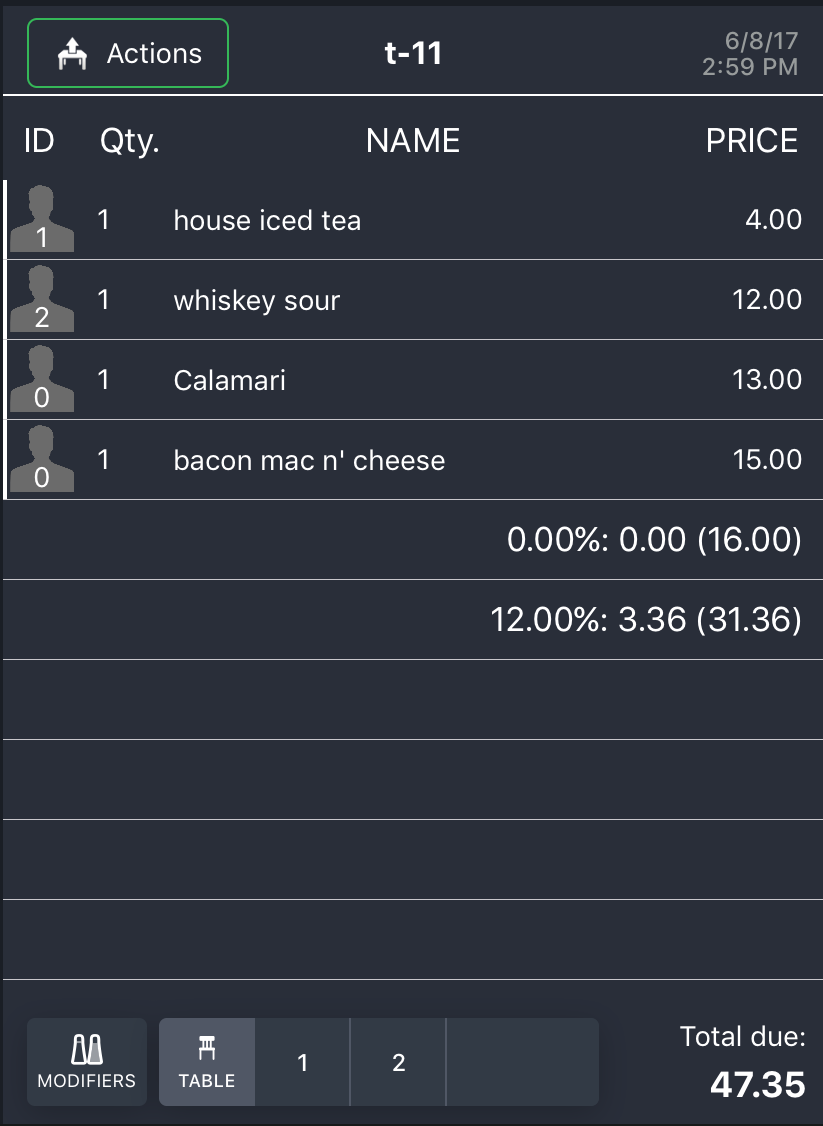Select the whiskey sour order line
The height and width of the screenshot is (1126, 823).
point(413,299)
